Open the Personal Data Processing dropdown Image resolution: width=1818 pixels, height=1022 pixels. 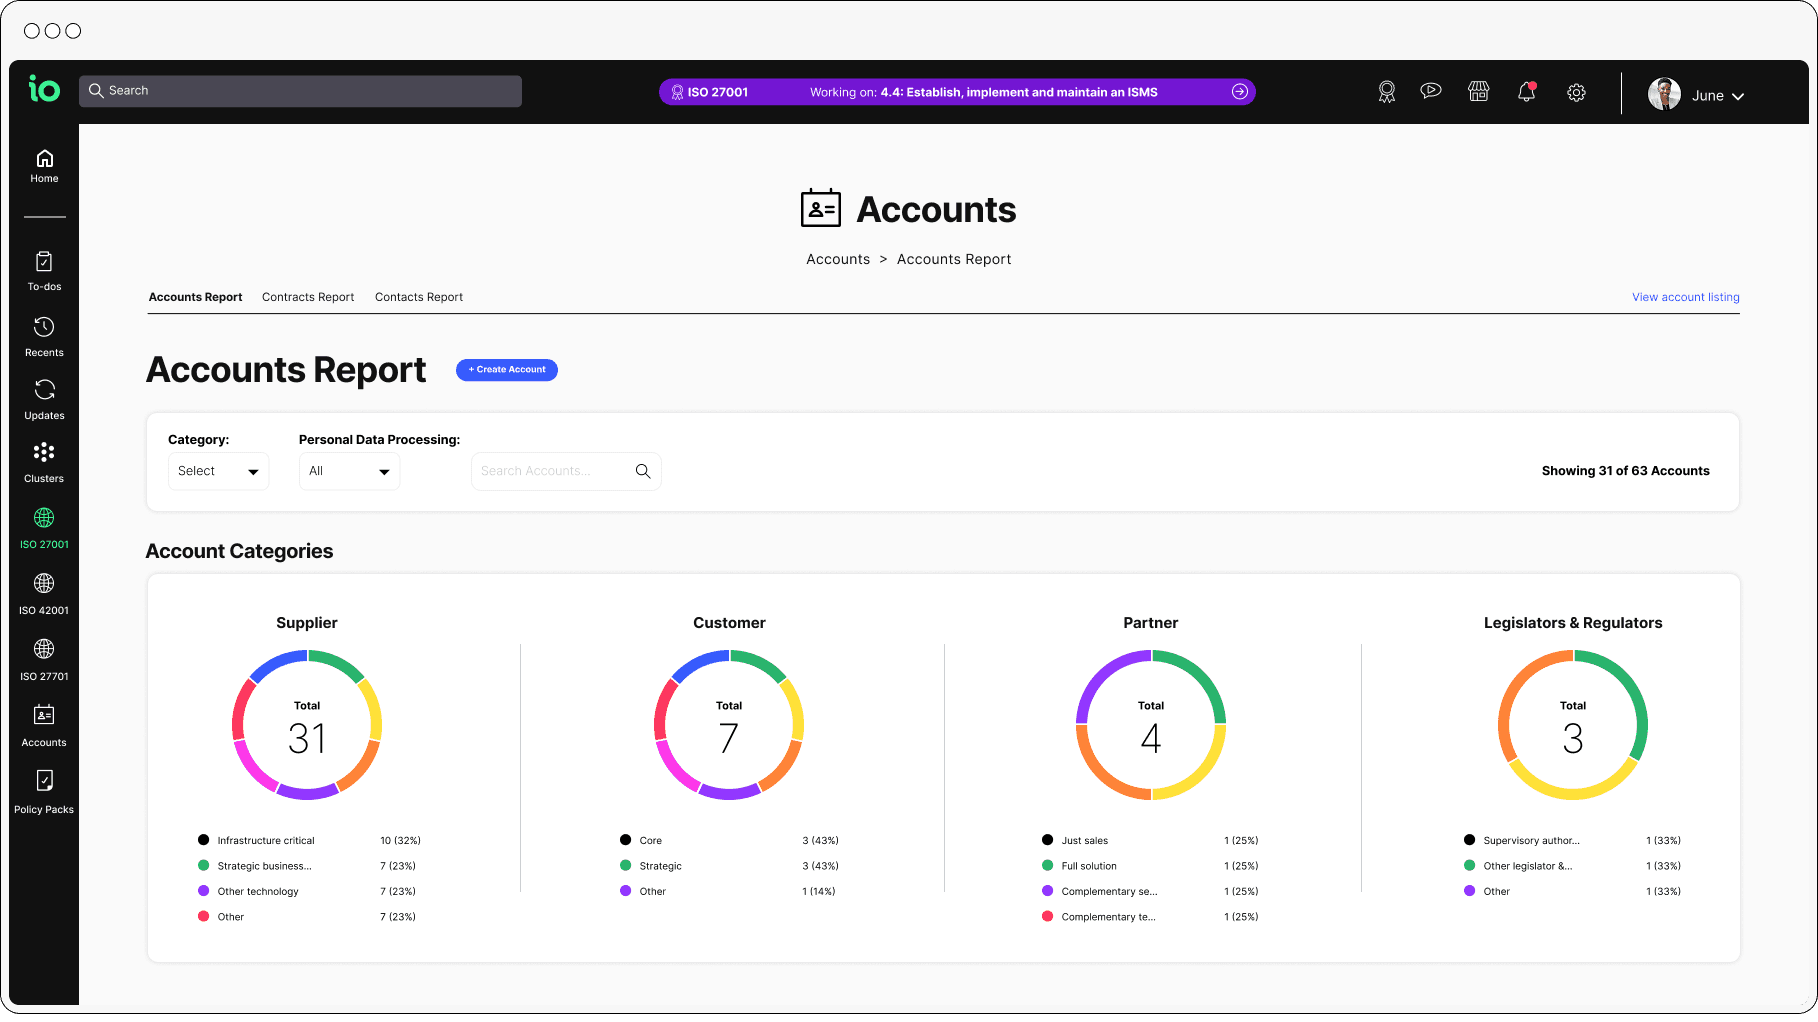[349, 471]
